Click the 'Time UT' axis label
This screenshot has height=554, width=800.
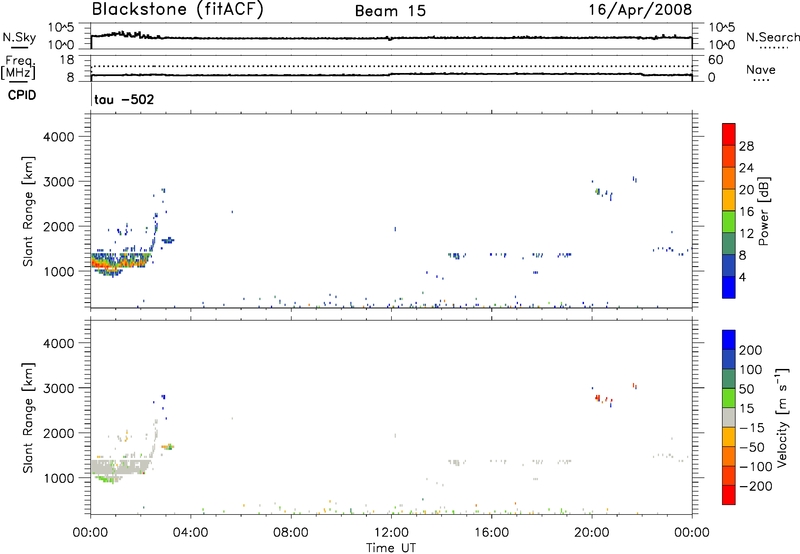pyautogui.click(x=391, y=548)
